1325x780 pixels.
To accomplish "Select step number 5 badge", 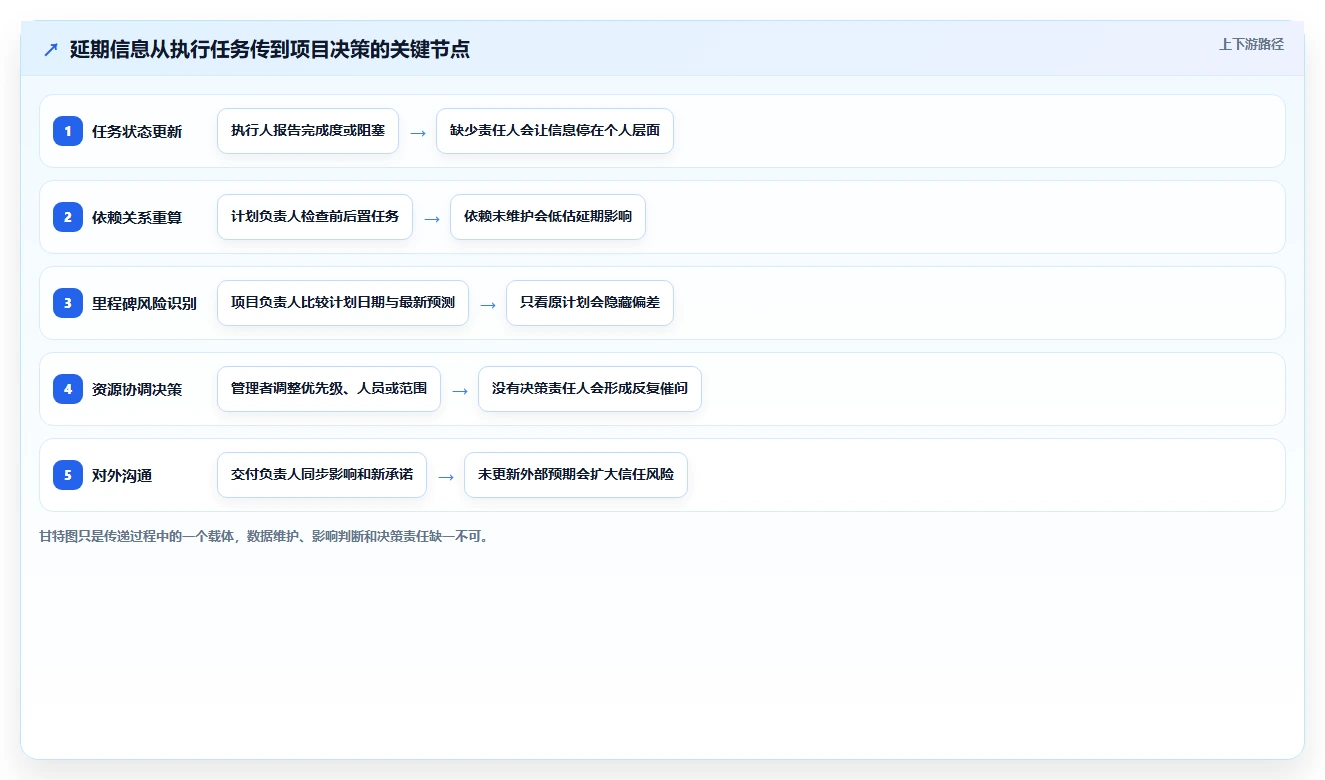I will (68, 474).
